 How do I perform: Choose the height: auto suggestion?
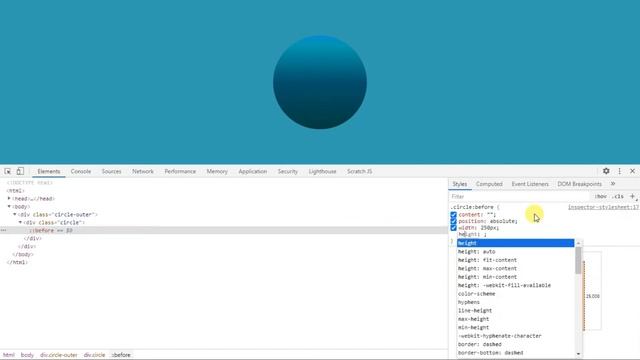[516, 252]
